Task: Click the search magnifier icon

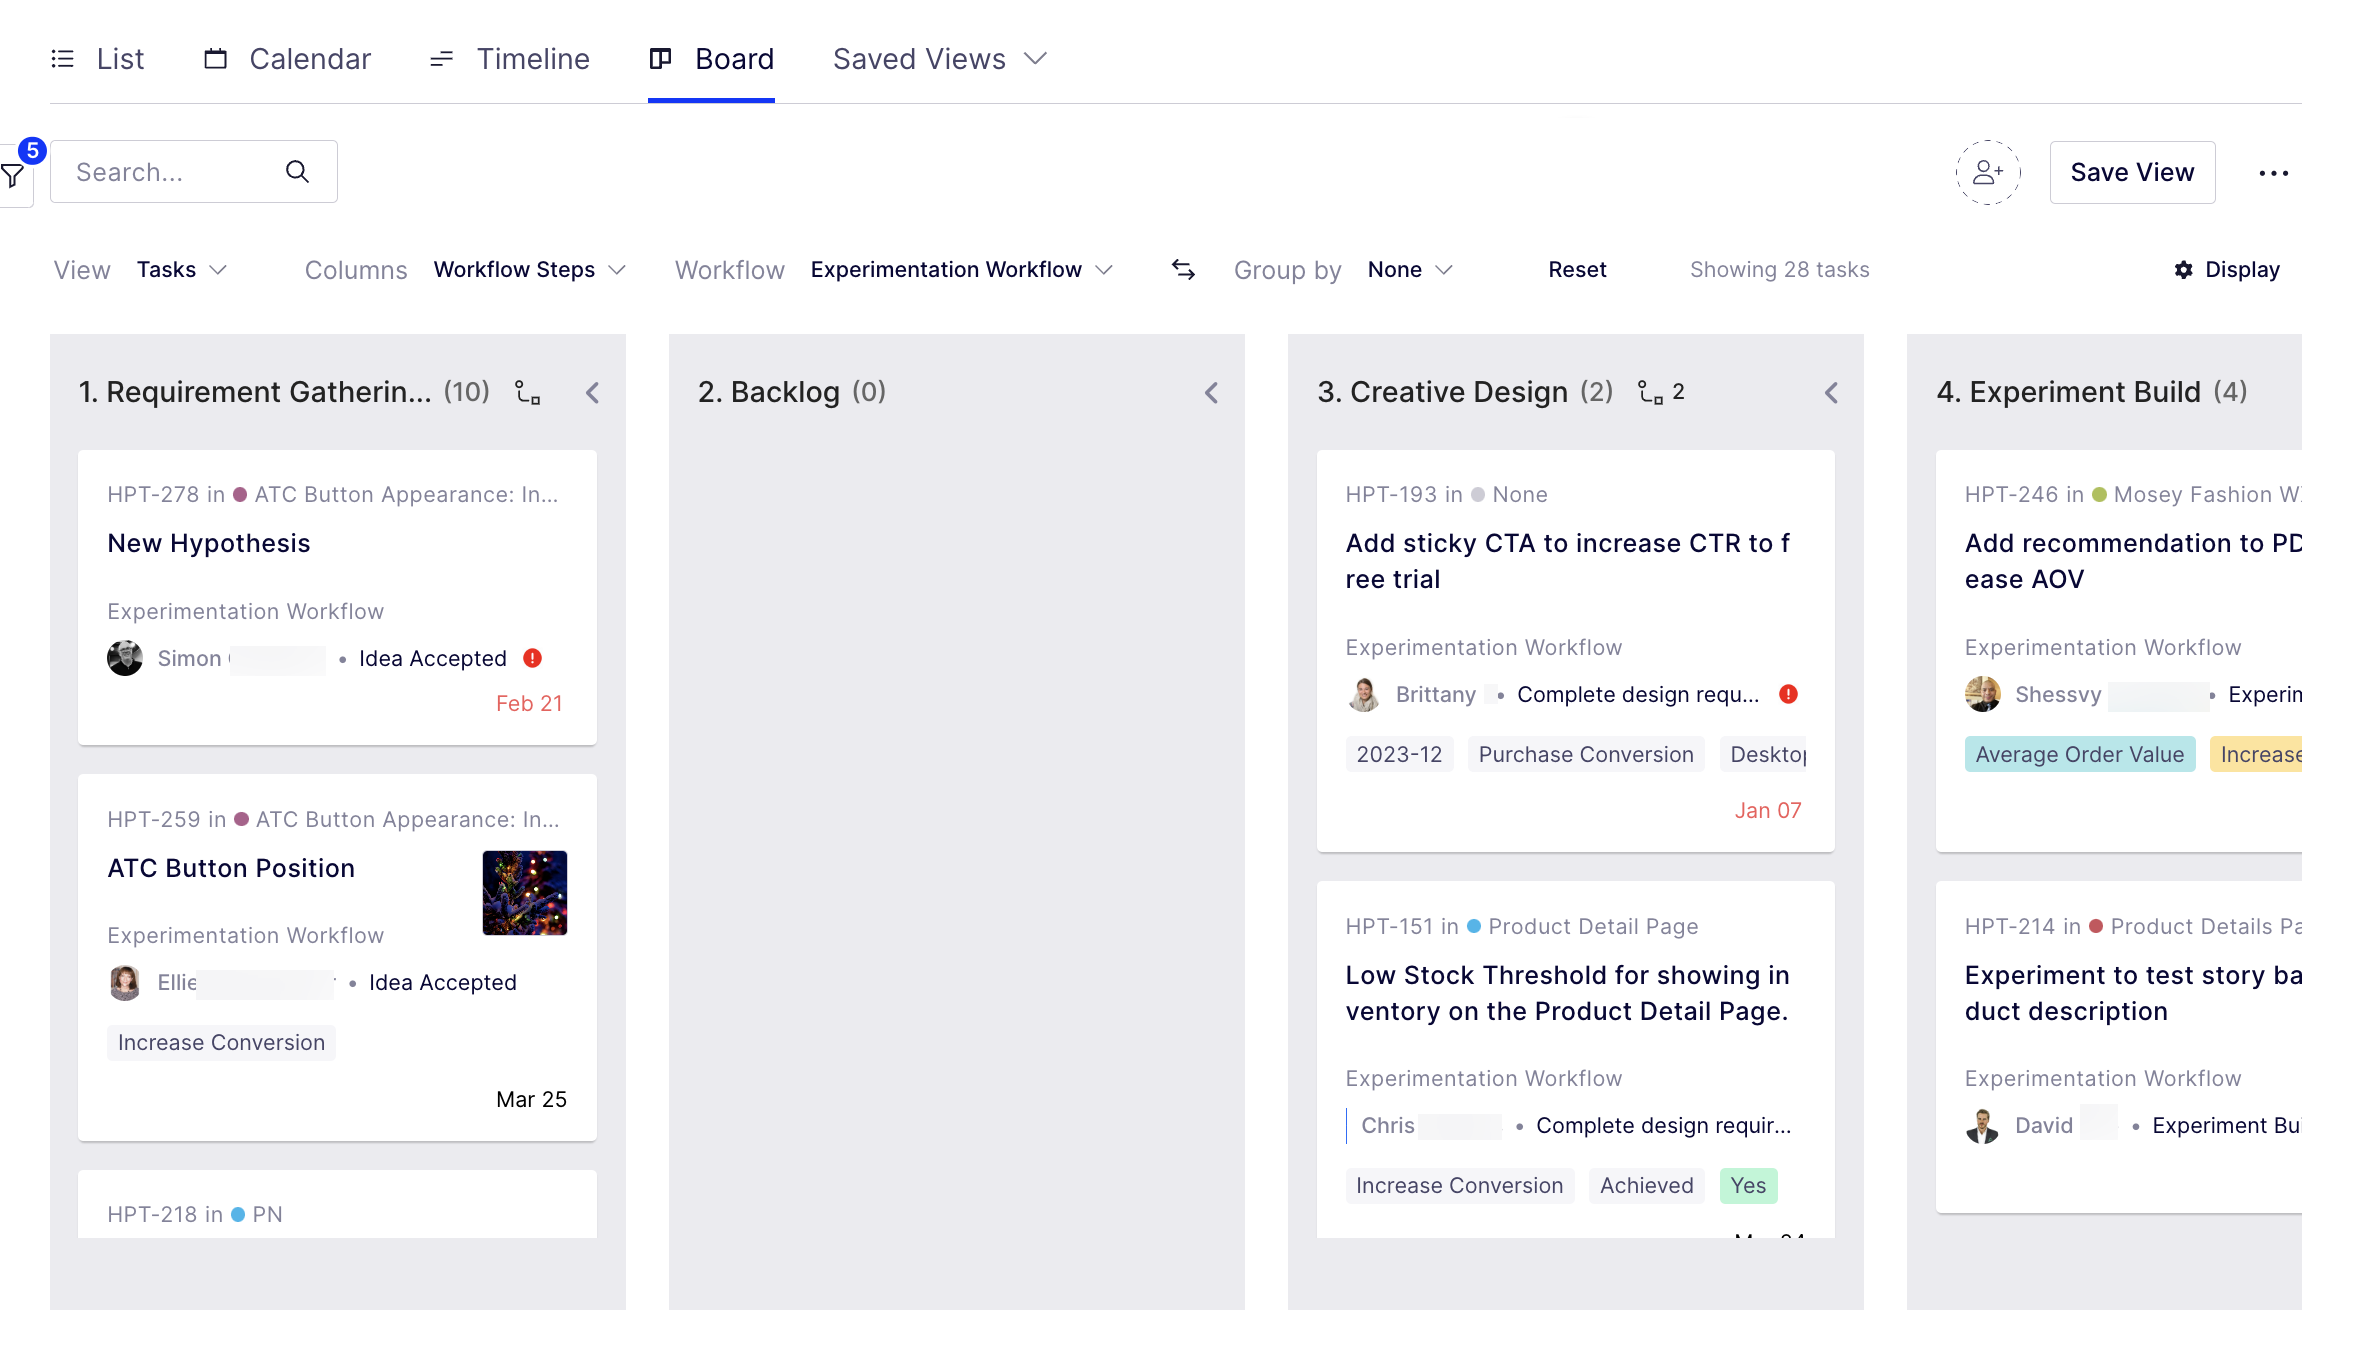Action: click(297, 172)
